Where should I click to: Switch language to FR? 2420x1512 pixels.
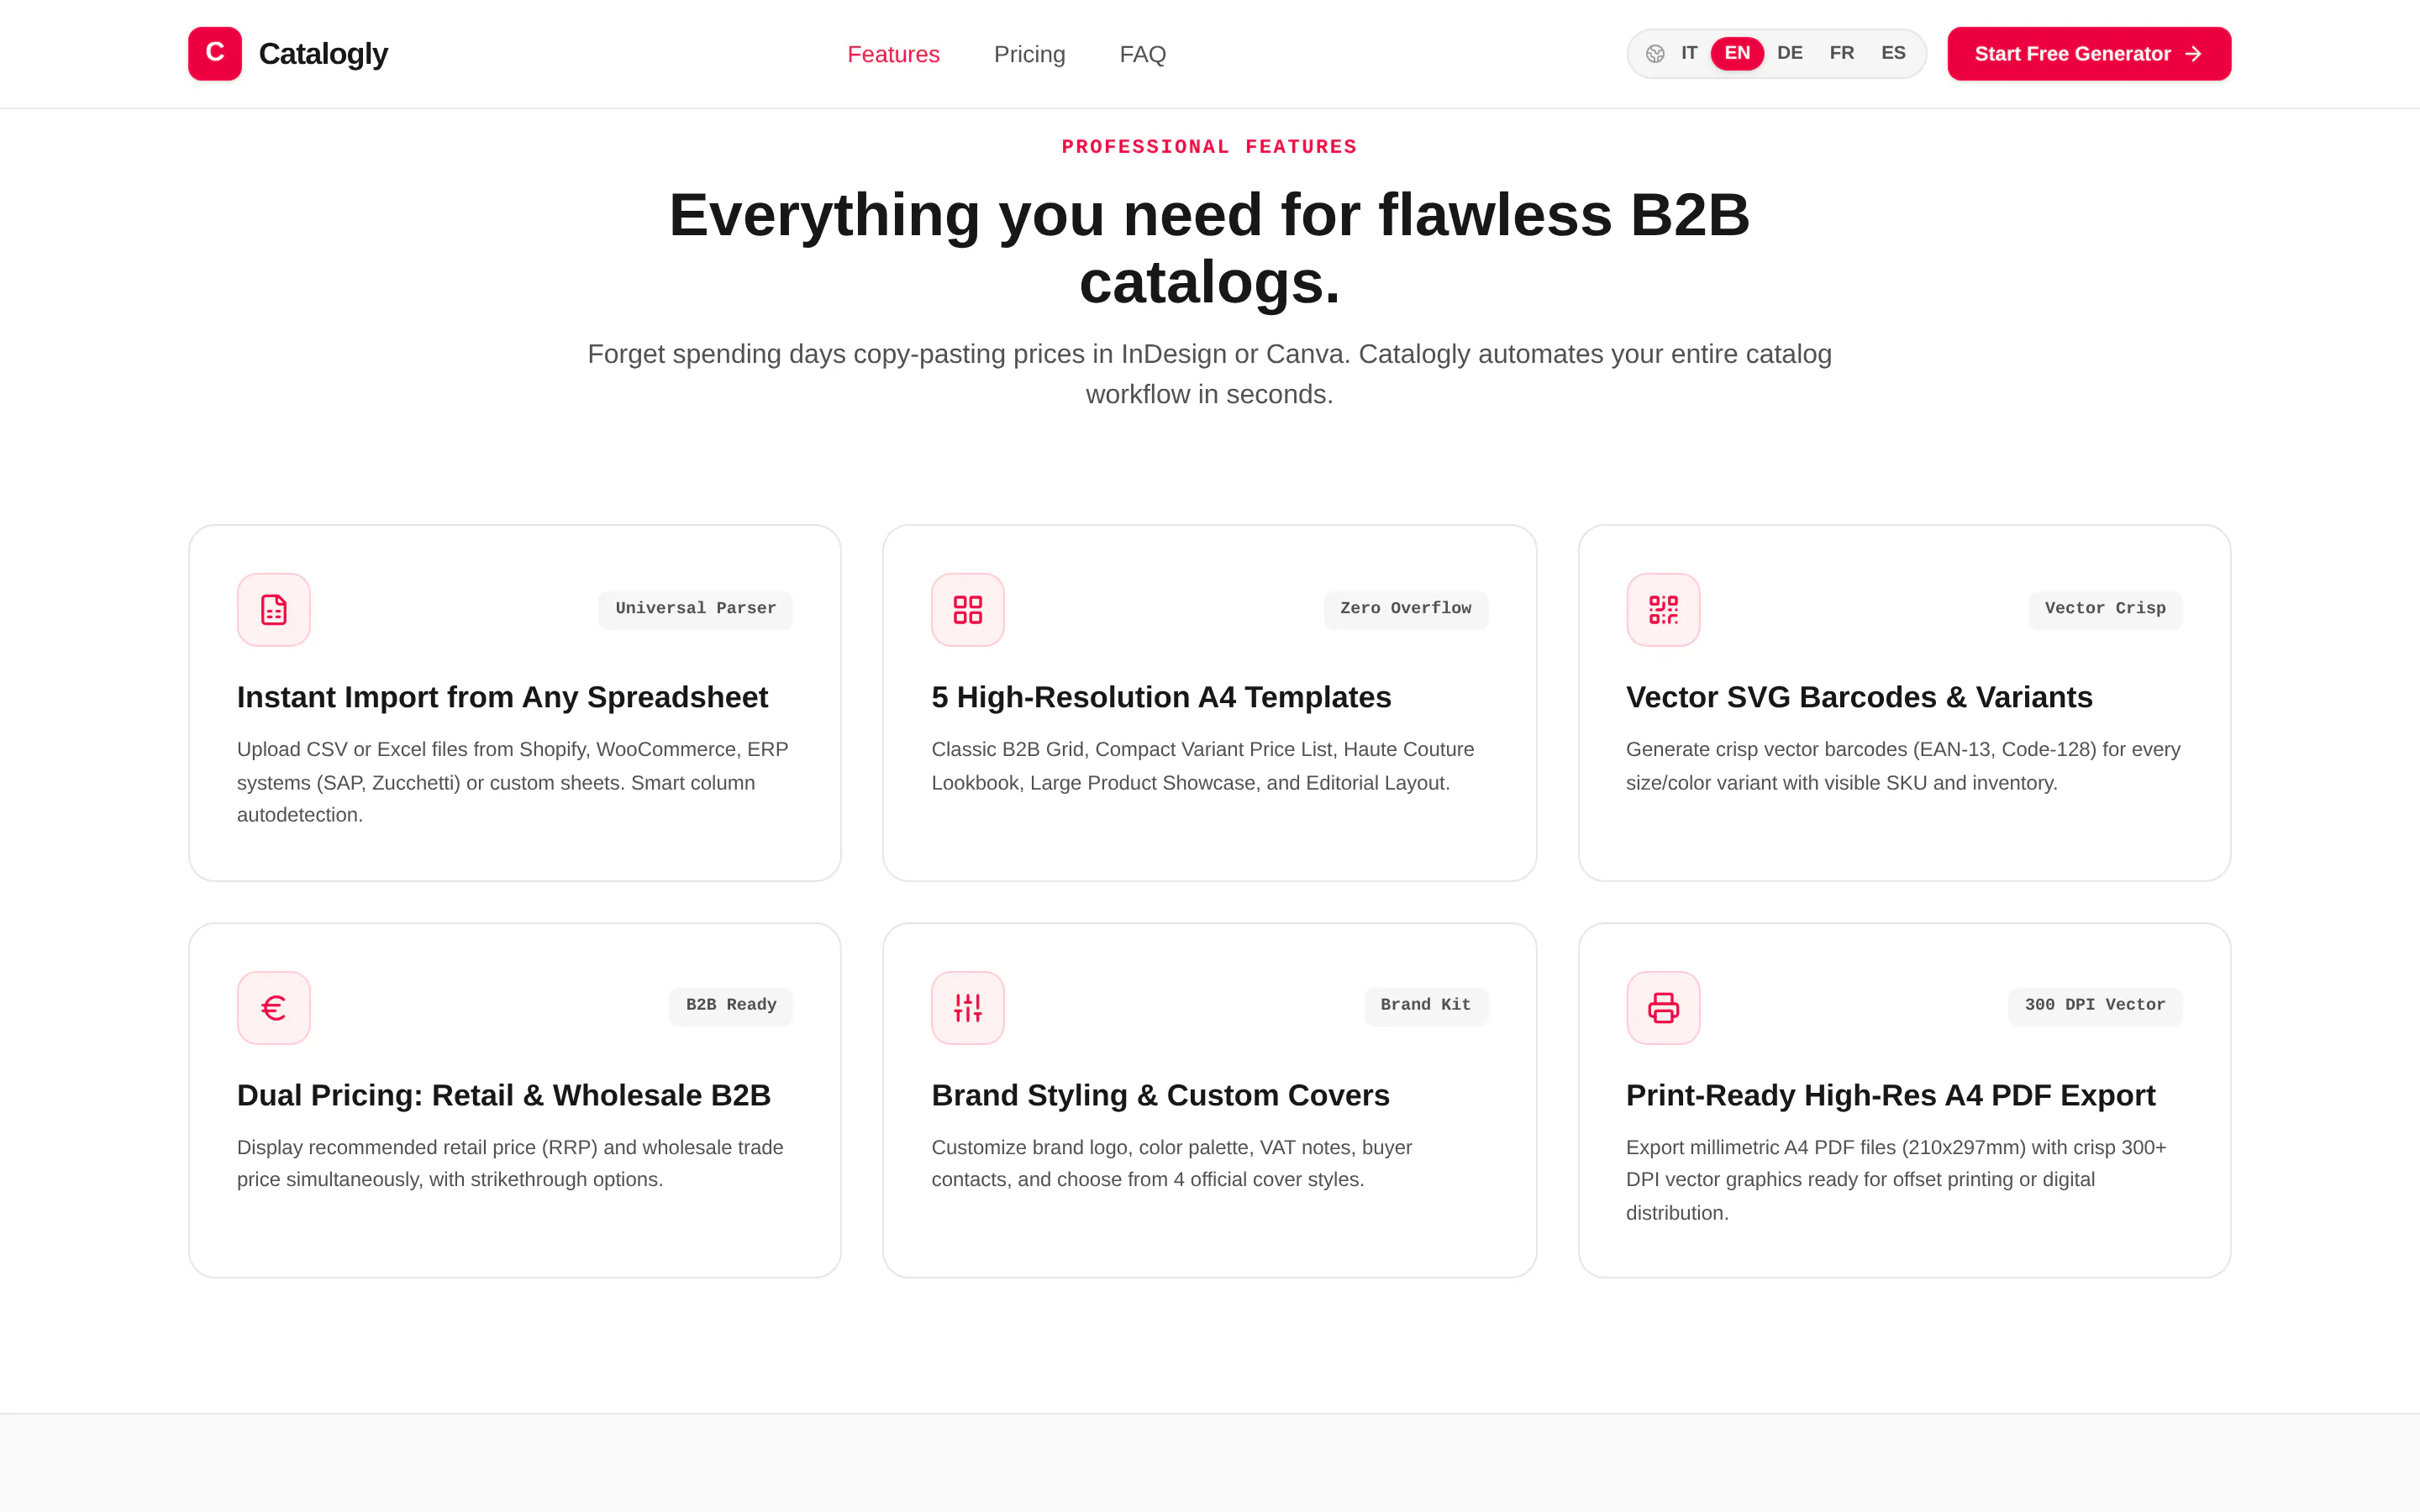tap(1842, 53)
